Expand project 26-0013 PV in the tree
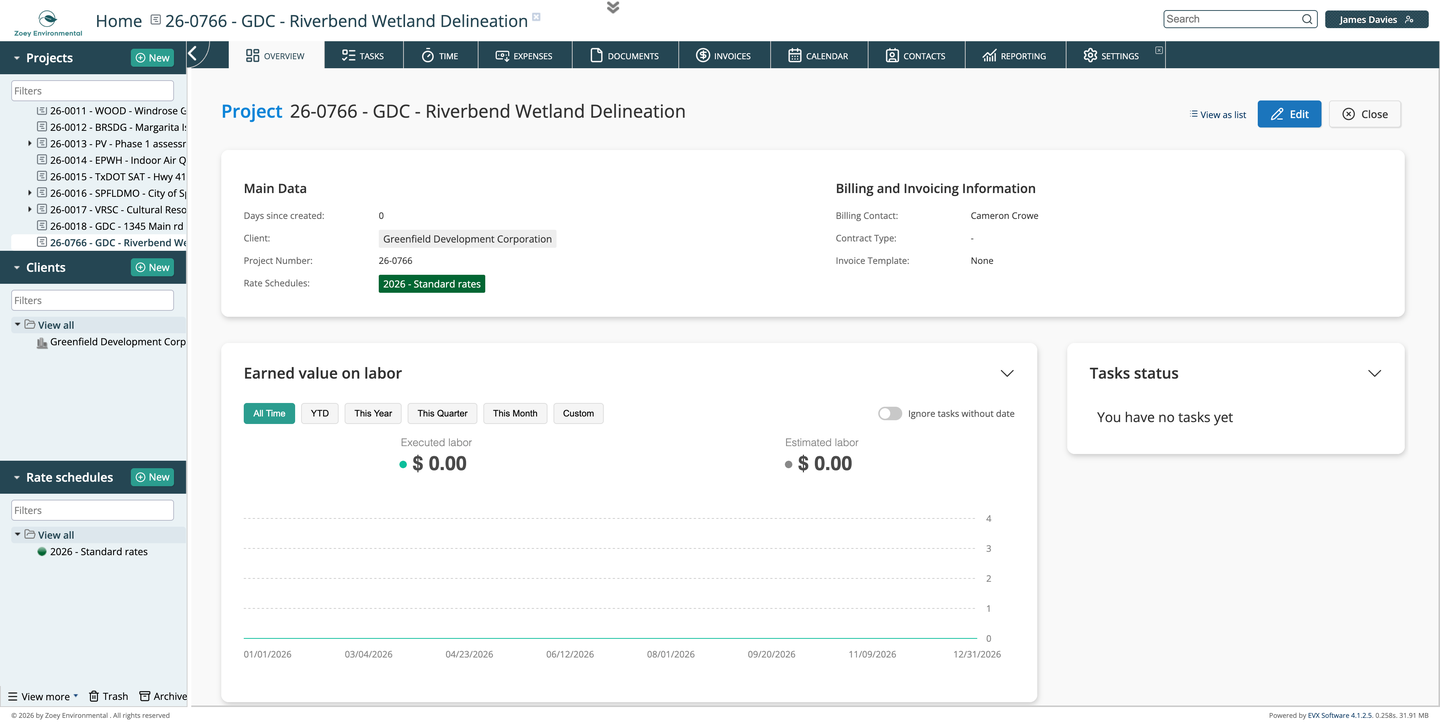Screen dimensions: 1440x722 (30, 144)
